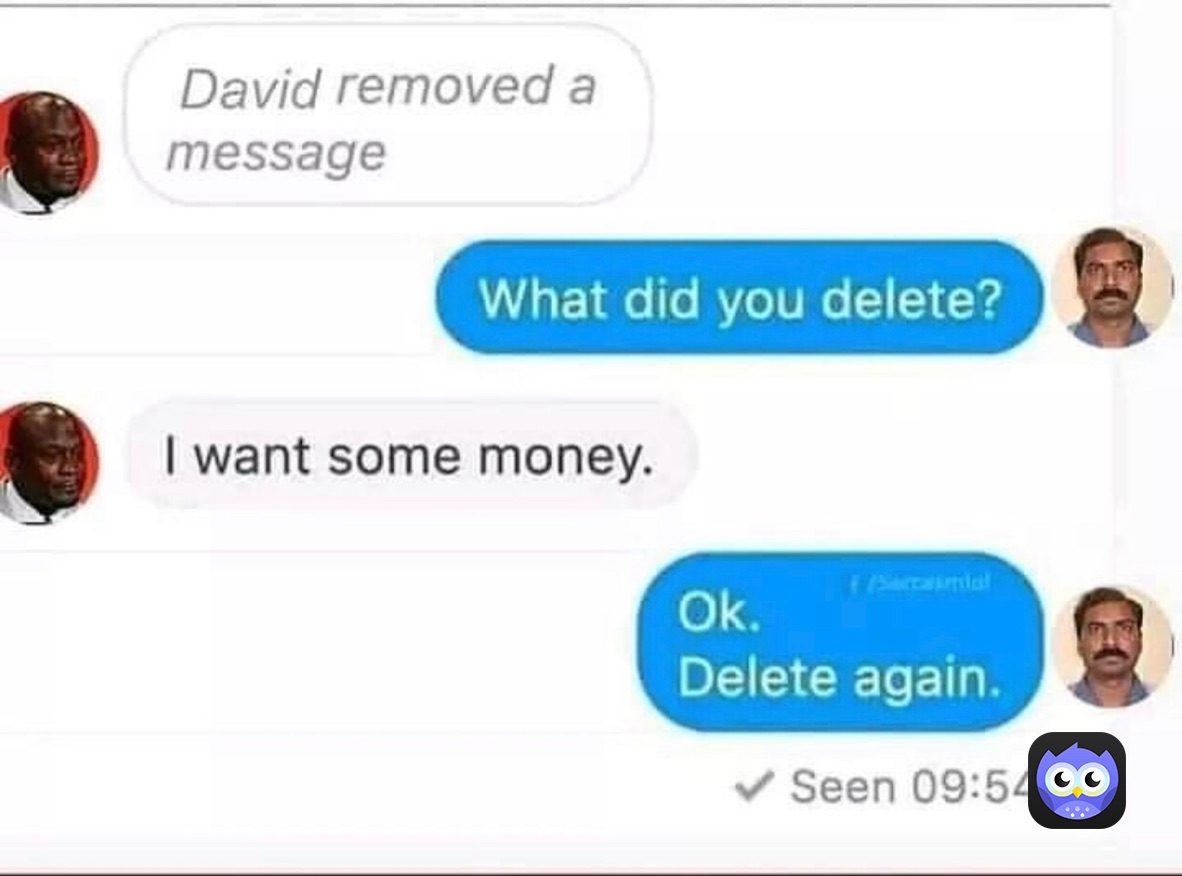Click the purple owl app icon

pos(1076,780)
